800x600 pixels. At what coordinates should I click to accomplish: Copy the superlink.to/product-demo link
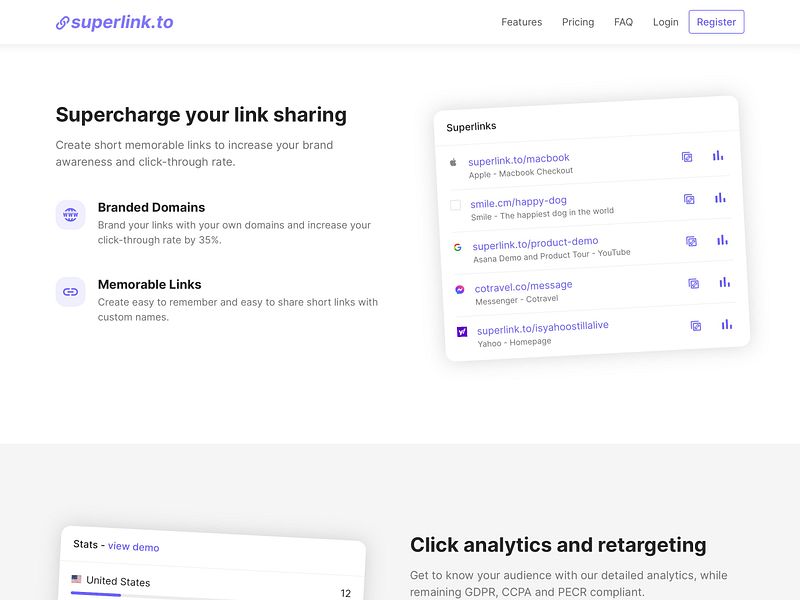(x=691, y=241)
